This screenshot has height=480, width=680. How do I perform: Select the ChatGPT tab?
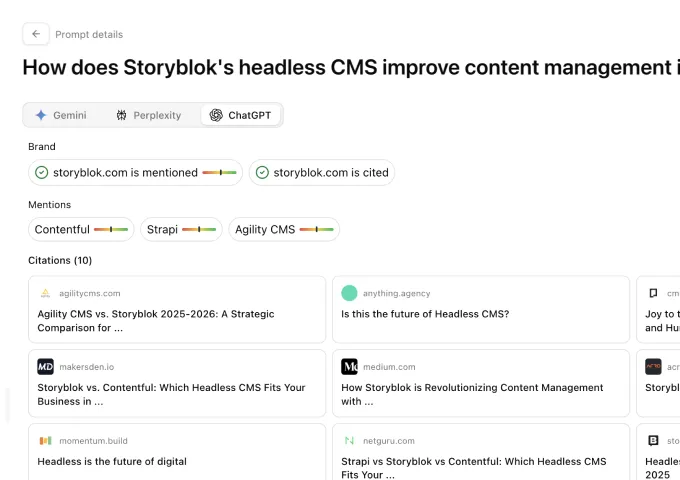pyautogui.click(x=241, y=115)
